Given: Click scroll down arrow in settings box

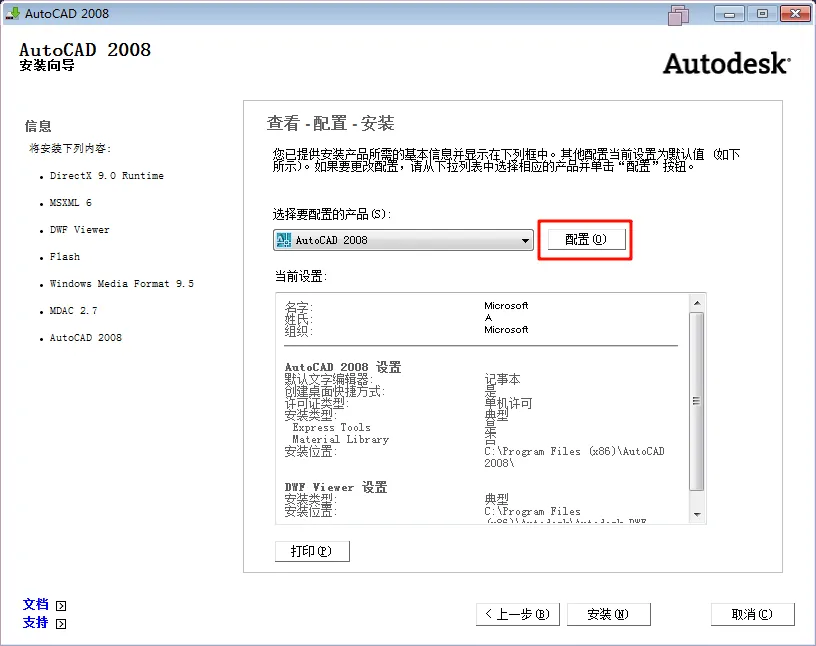Looking at the screenshot, I should click(x=697, y=515).
